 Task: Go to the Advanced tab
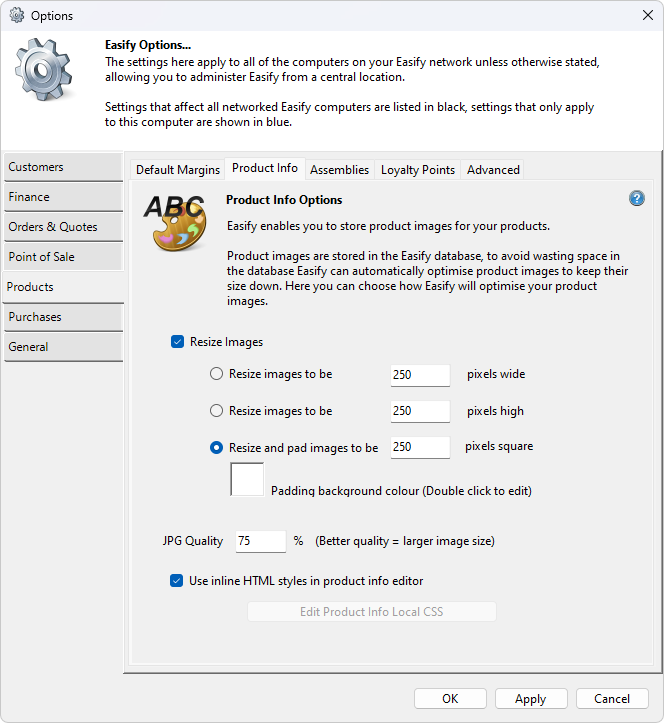click(493, 170)
